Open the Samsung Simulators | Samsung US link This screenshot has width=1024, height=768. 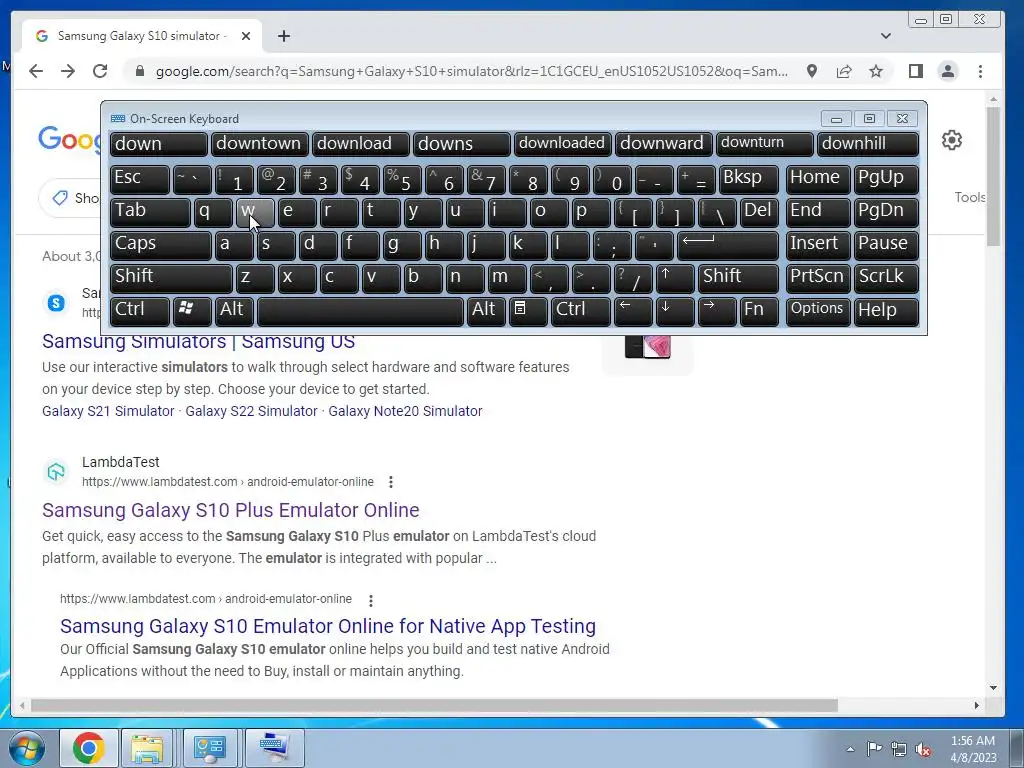(199, 342)
